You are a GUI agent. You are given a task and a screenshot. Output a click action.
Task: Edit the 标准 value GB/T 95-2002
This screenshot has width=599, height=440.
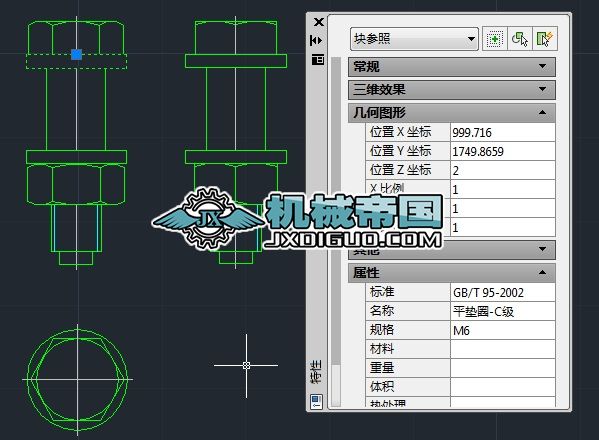tap(503, 293)
